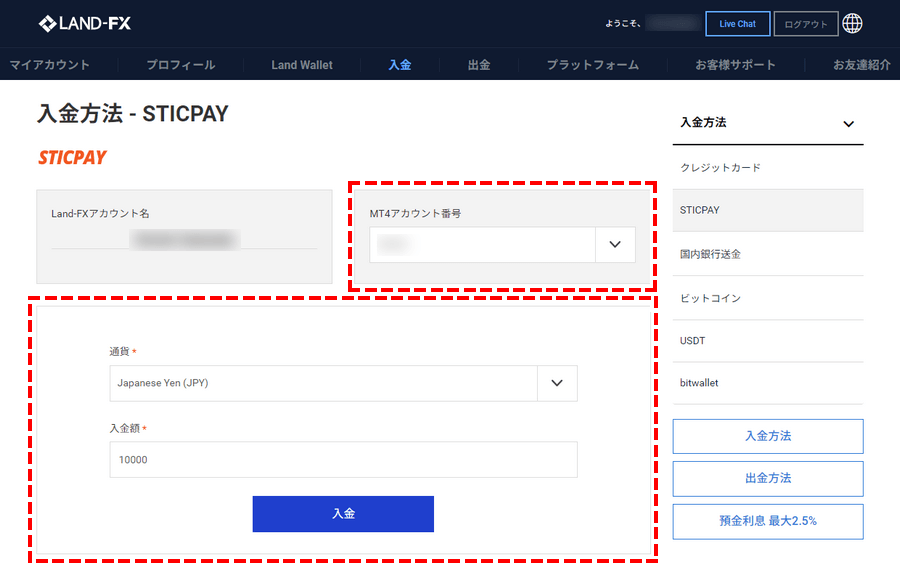Click the ようこそ、 welcome text
The width and height of the screenshot is (900, 571).
(623, 24)
